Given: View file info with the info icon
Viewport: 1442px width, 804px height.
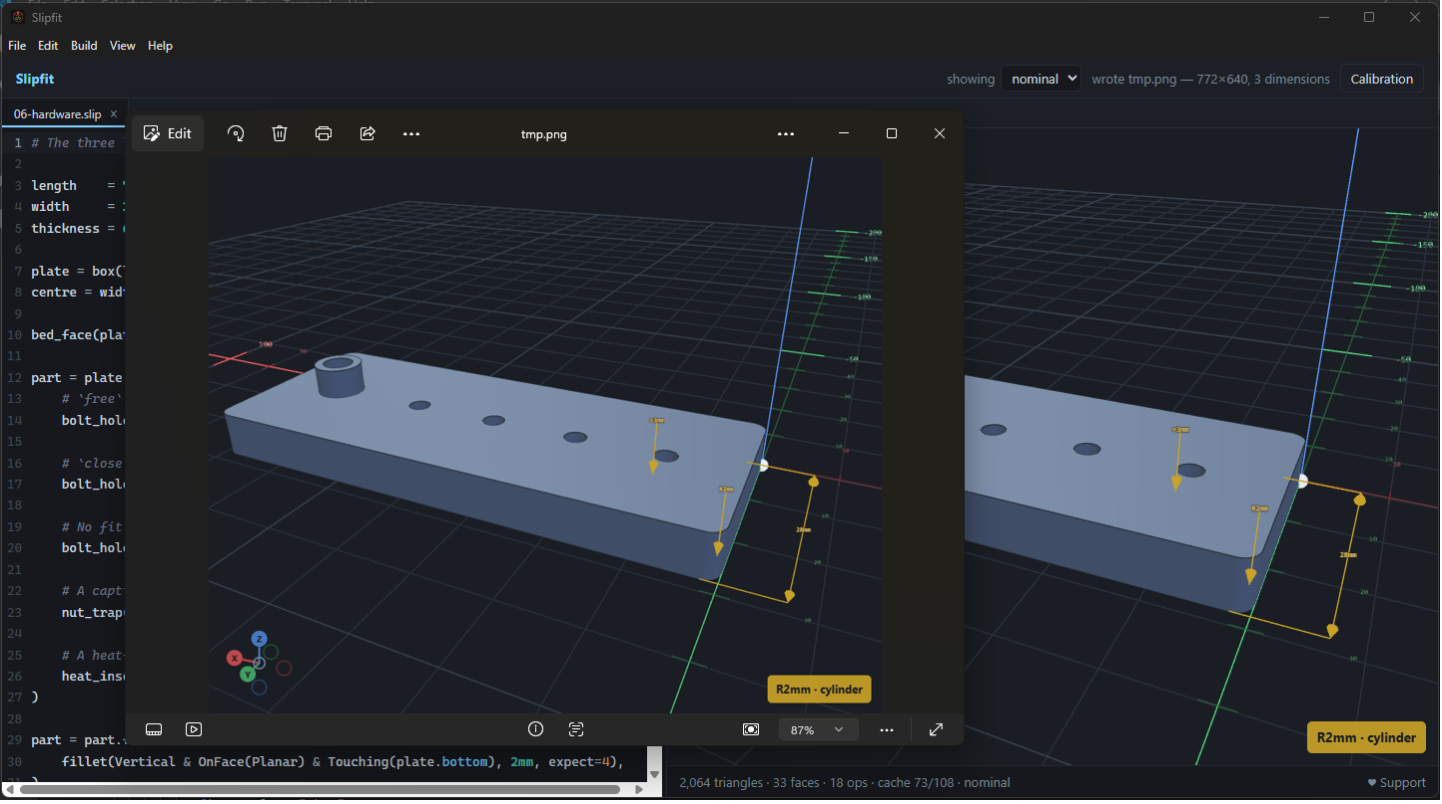Looking at the screenshot, I should (536, 730).
